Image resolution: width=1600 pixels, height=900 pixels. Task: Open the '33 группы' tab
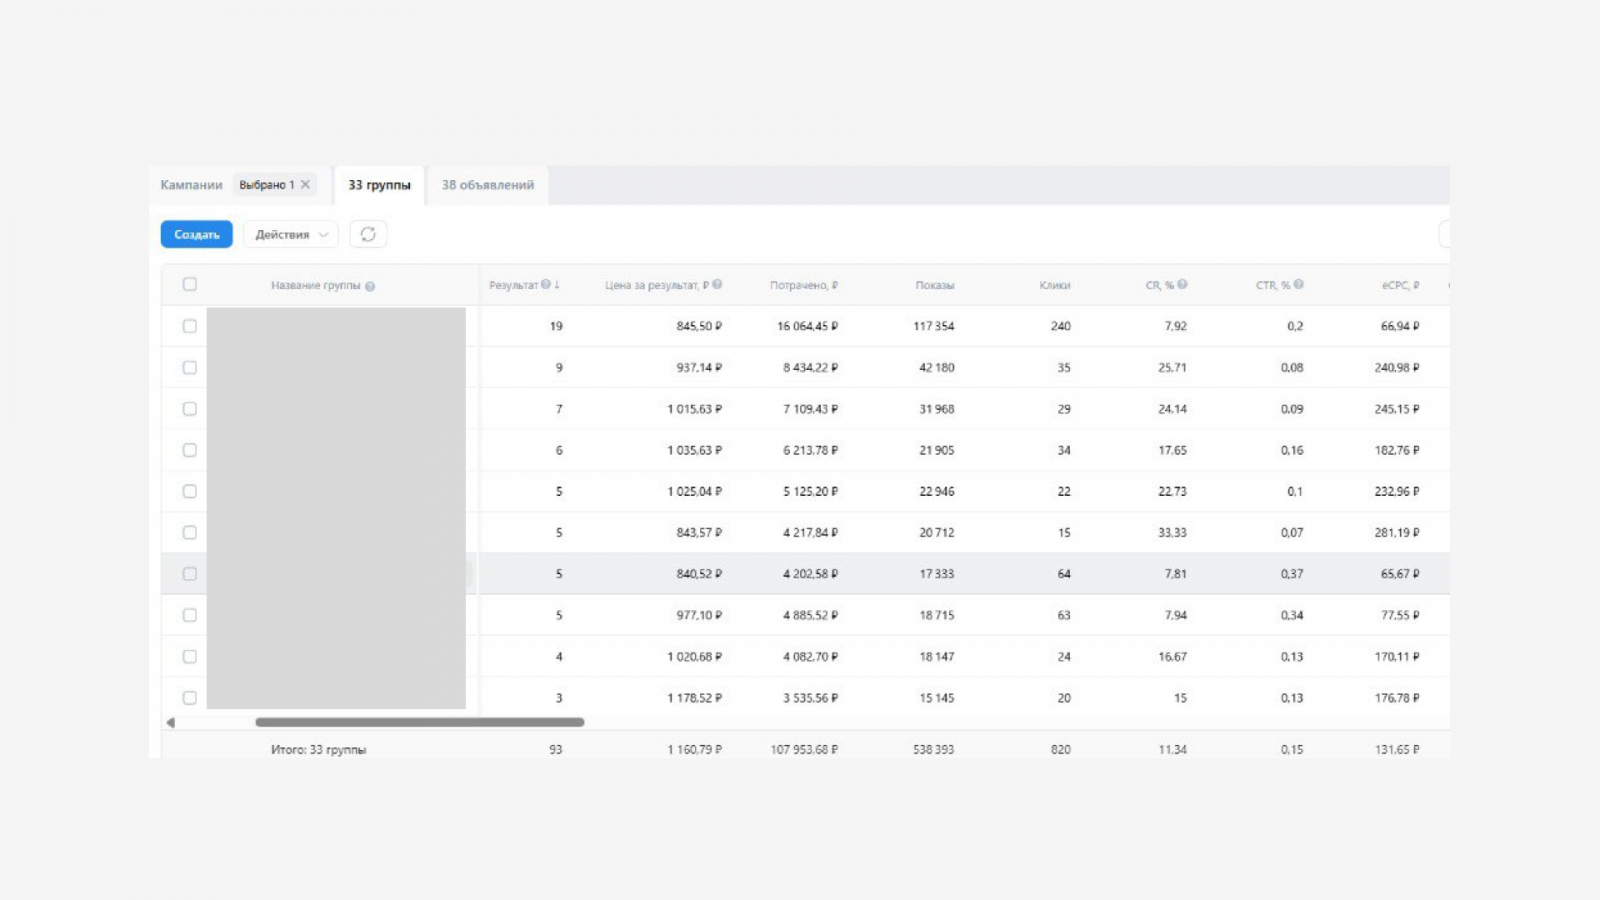pyautogui.click(x=379, y=185)
